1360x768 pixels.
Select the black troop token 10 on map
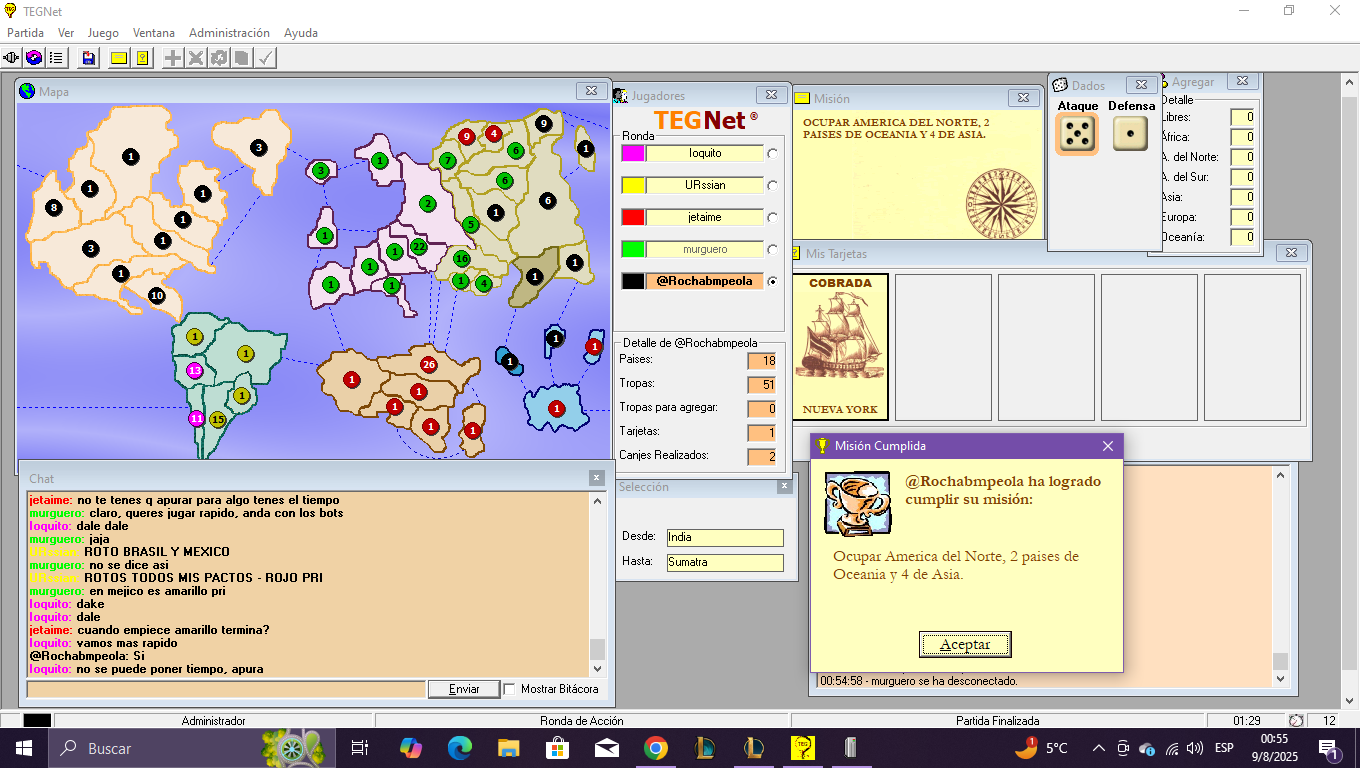157,295
